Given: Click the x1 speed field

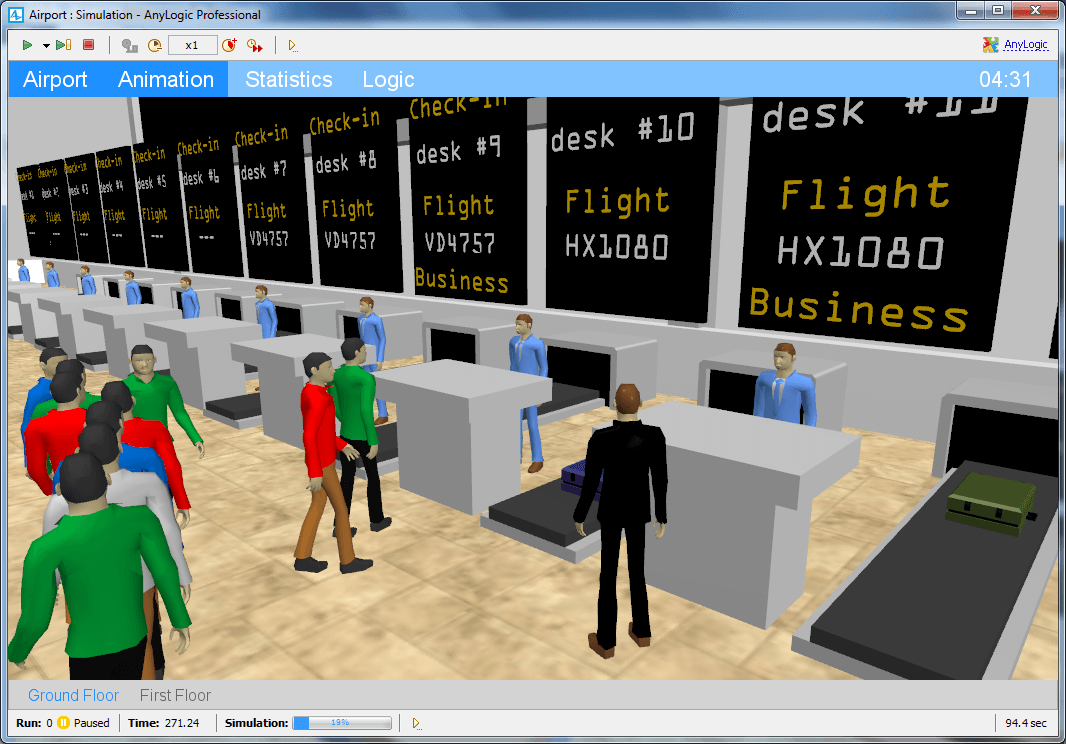Looking at the screenshot, I should [192, 45].
